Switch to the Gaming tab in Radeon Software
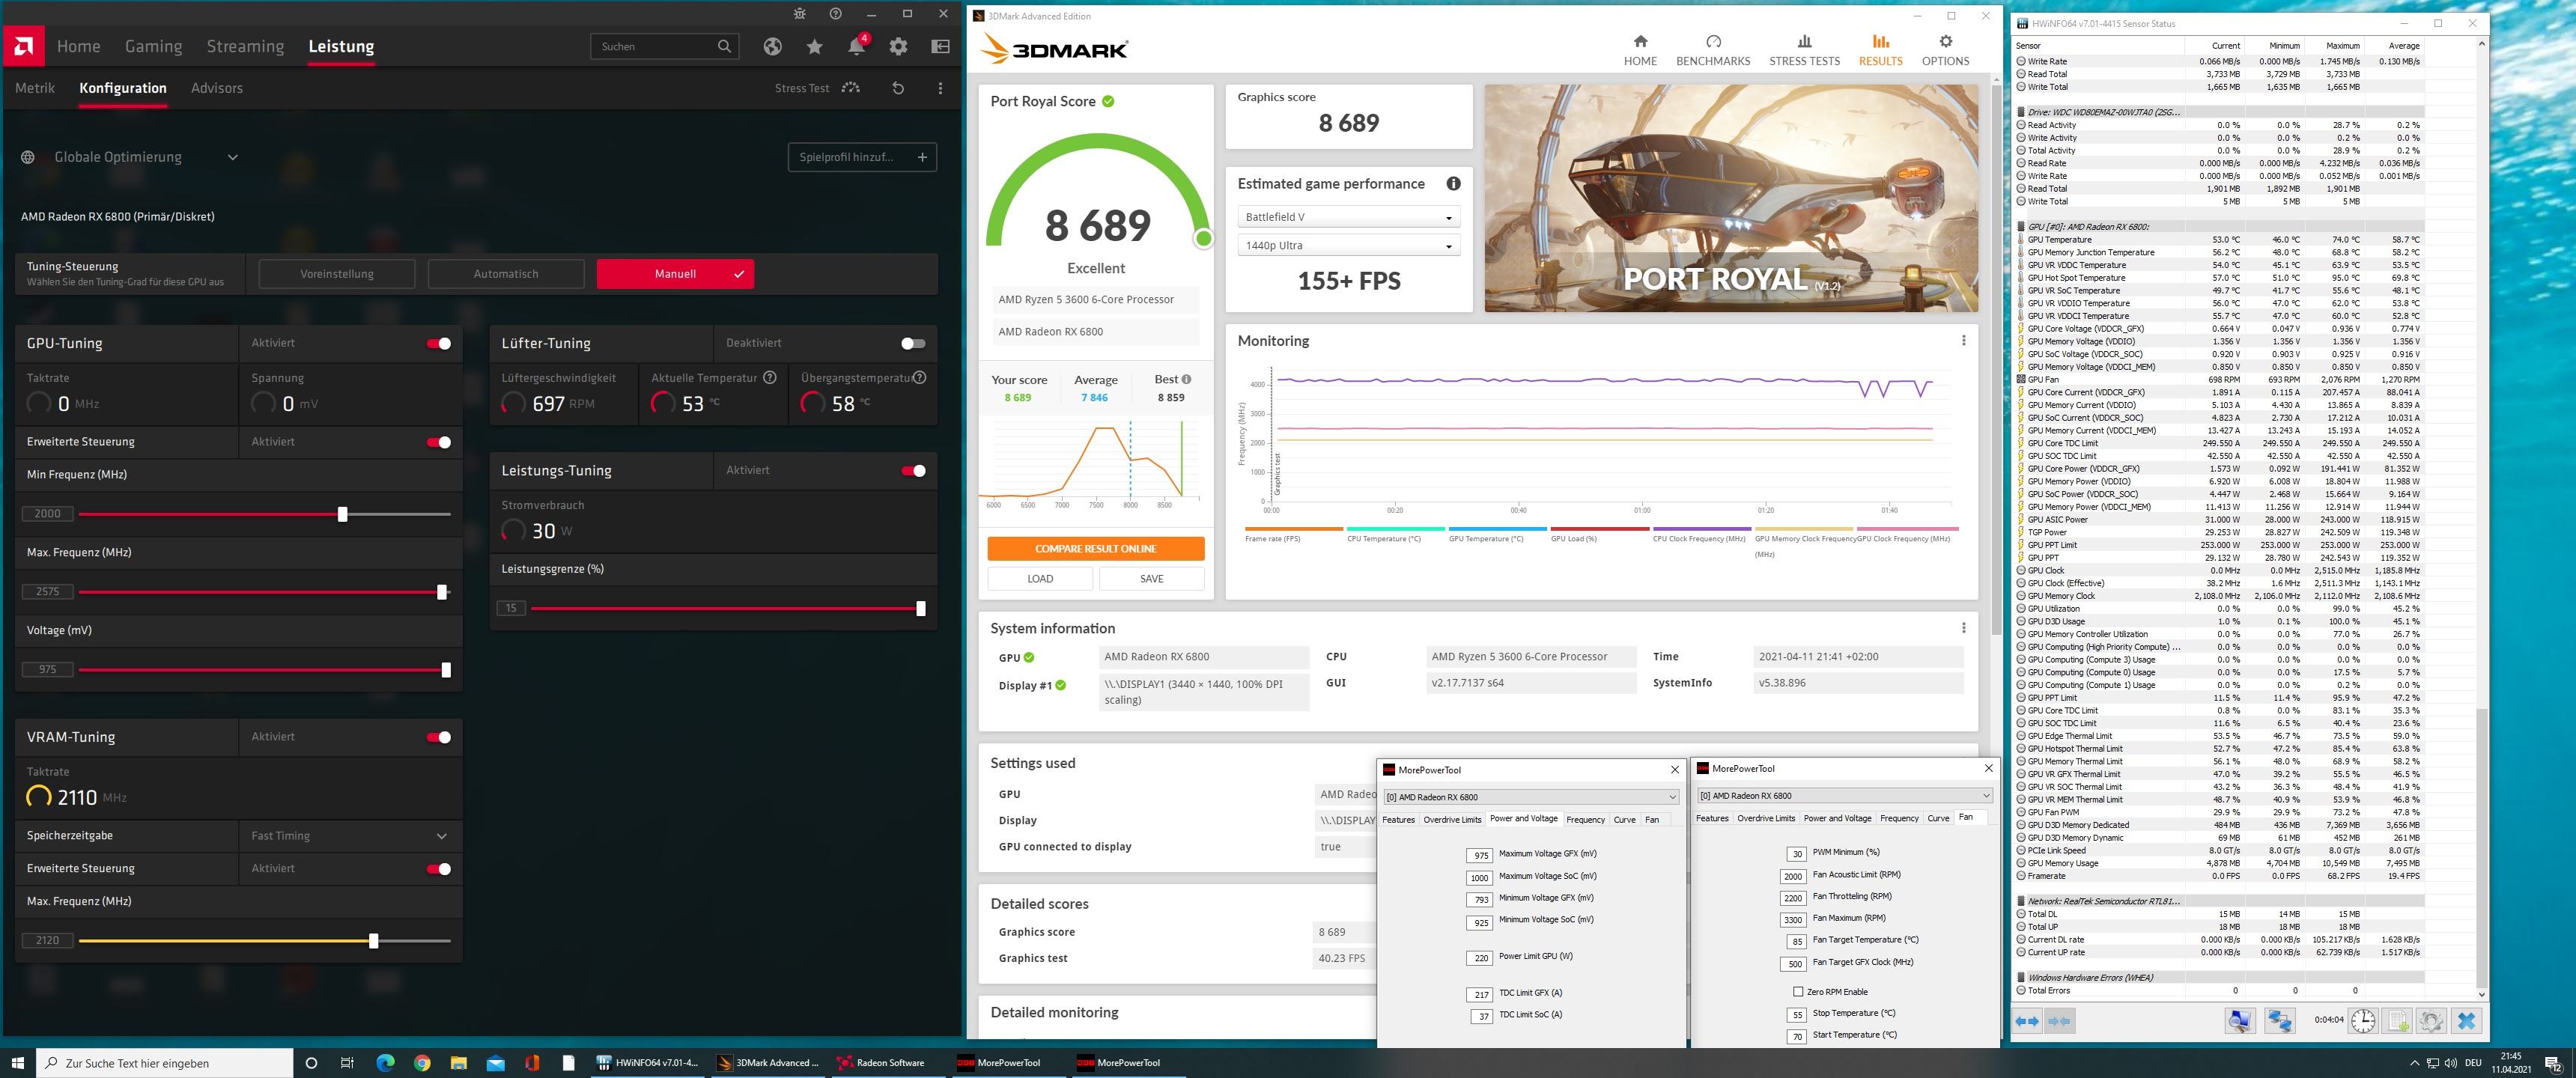2576x1078 pixels. click(153, 46)
